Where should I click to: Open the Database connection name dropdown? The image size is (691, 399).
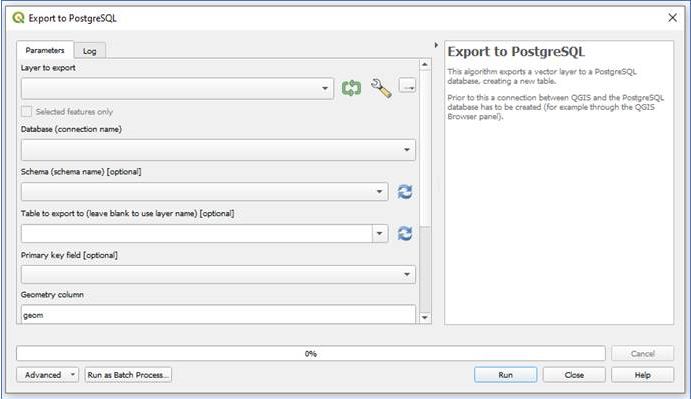(218, 150)
